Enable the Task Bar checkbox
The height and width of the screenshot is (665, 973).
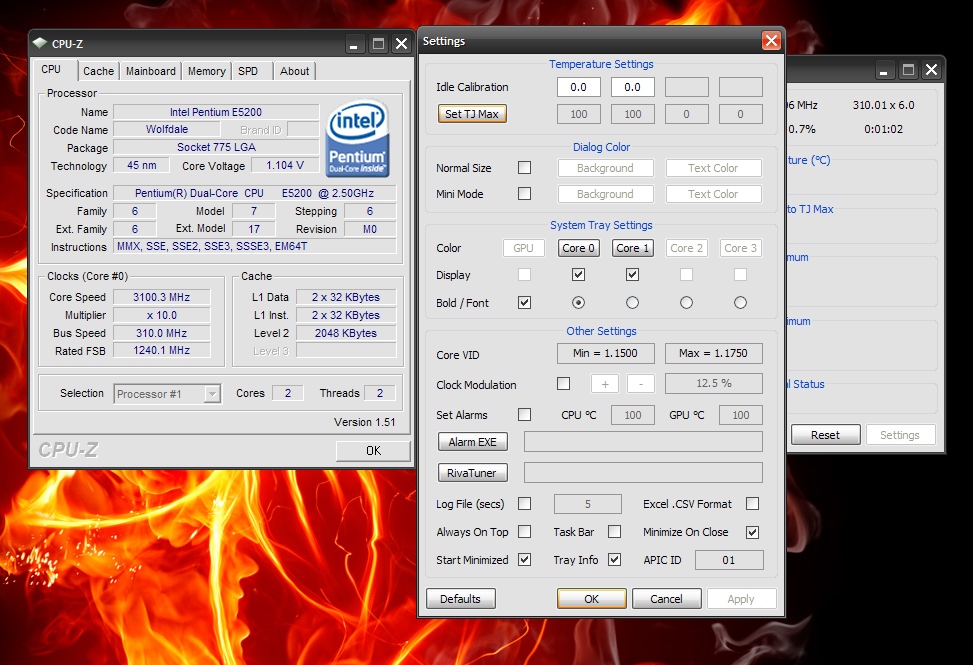pos(614,532)
